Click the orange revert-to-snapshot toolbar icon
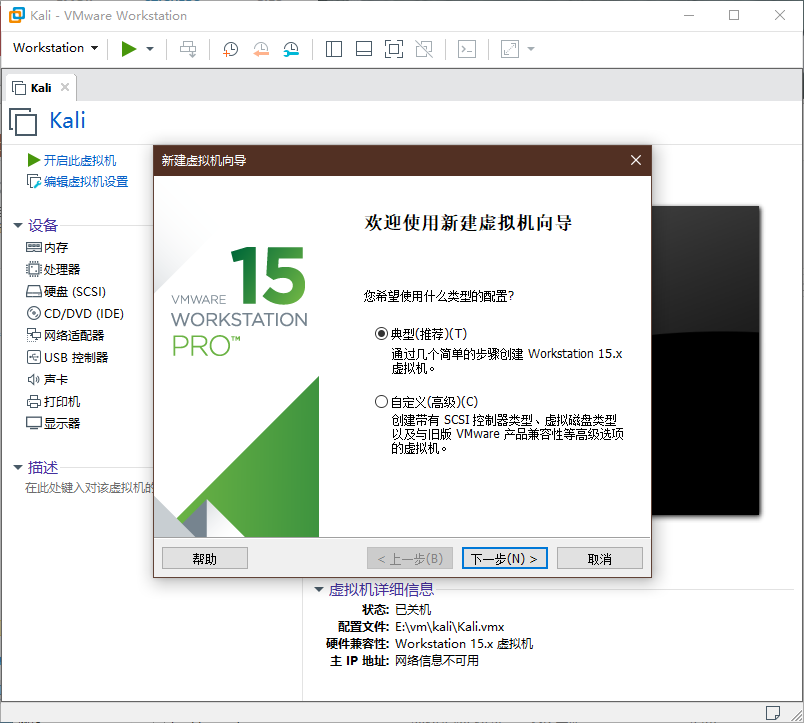The image size is (804, 723). tap(261, 49)
